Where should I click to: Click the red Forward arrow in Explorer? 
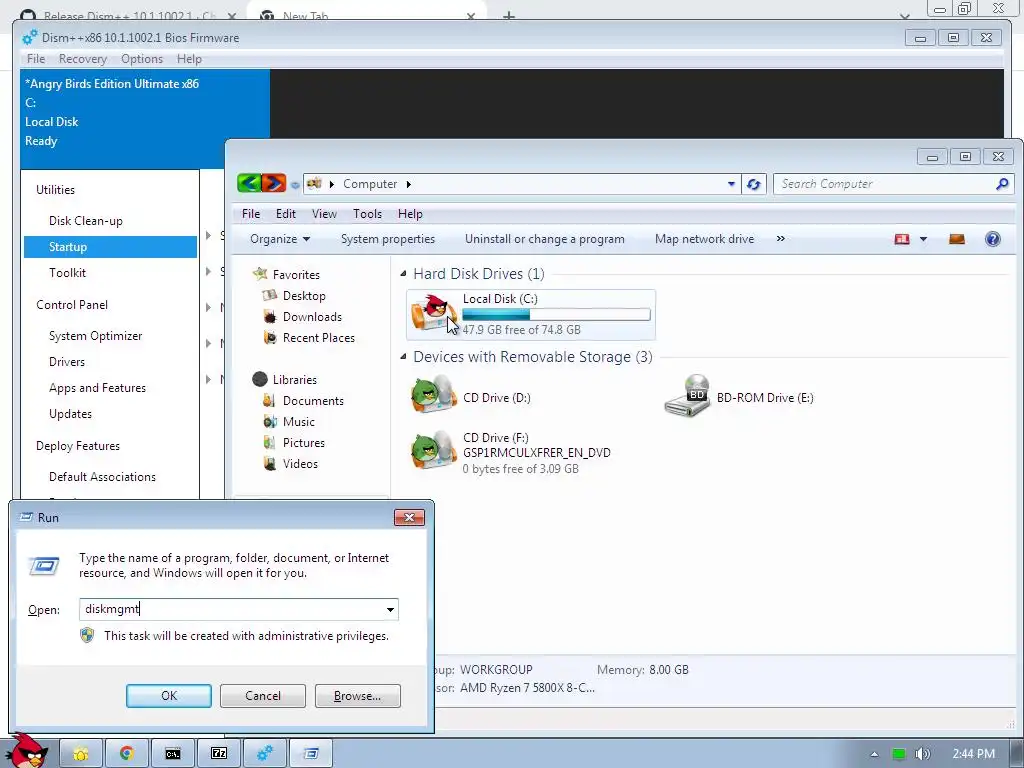pos(274,184)
